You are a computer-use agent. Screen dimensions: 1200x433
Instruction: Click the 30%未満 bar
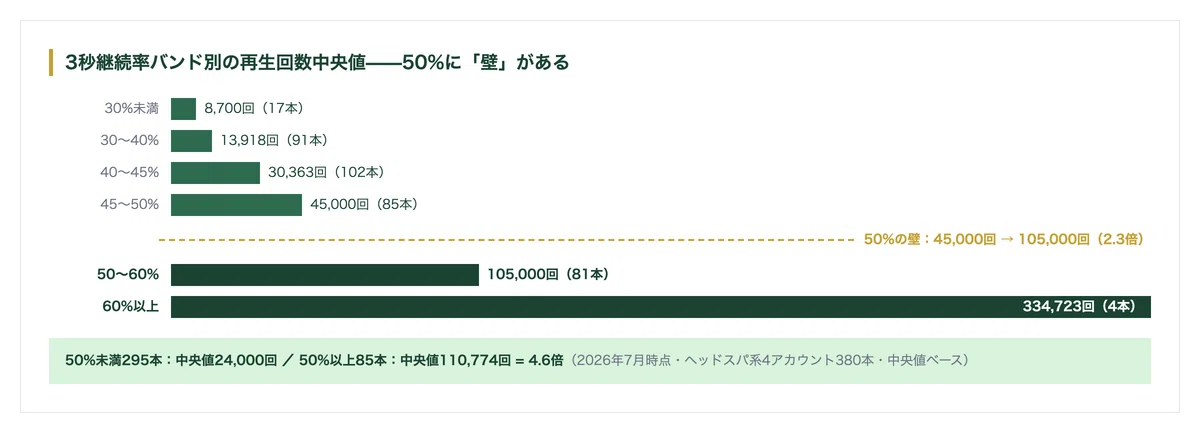(x=183, y=108)
